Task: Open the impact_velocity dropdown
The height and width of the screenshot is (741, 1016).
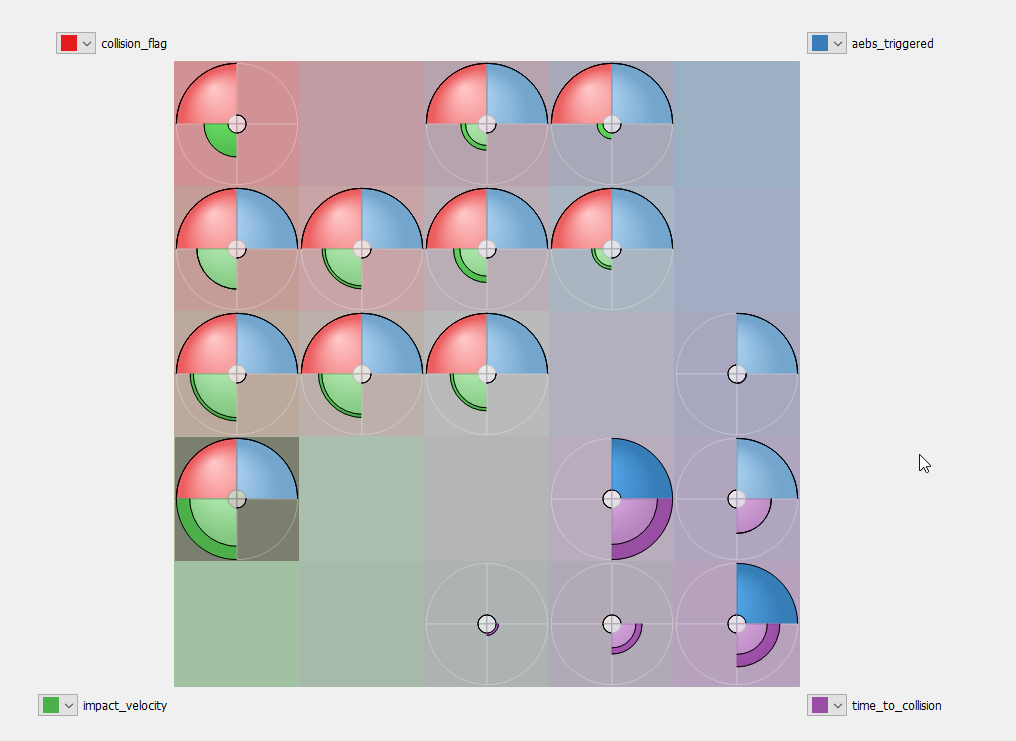Action: tap(68, 705)
